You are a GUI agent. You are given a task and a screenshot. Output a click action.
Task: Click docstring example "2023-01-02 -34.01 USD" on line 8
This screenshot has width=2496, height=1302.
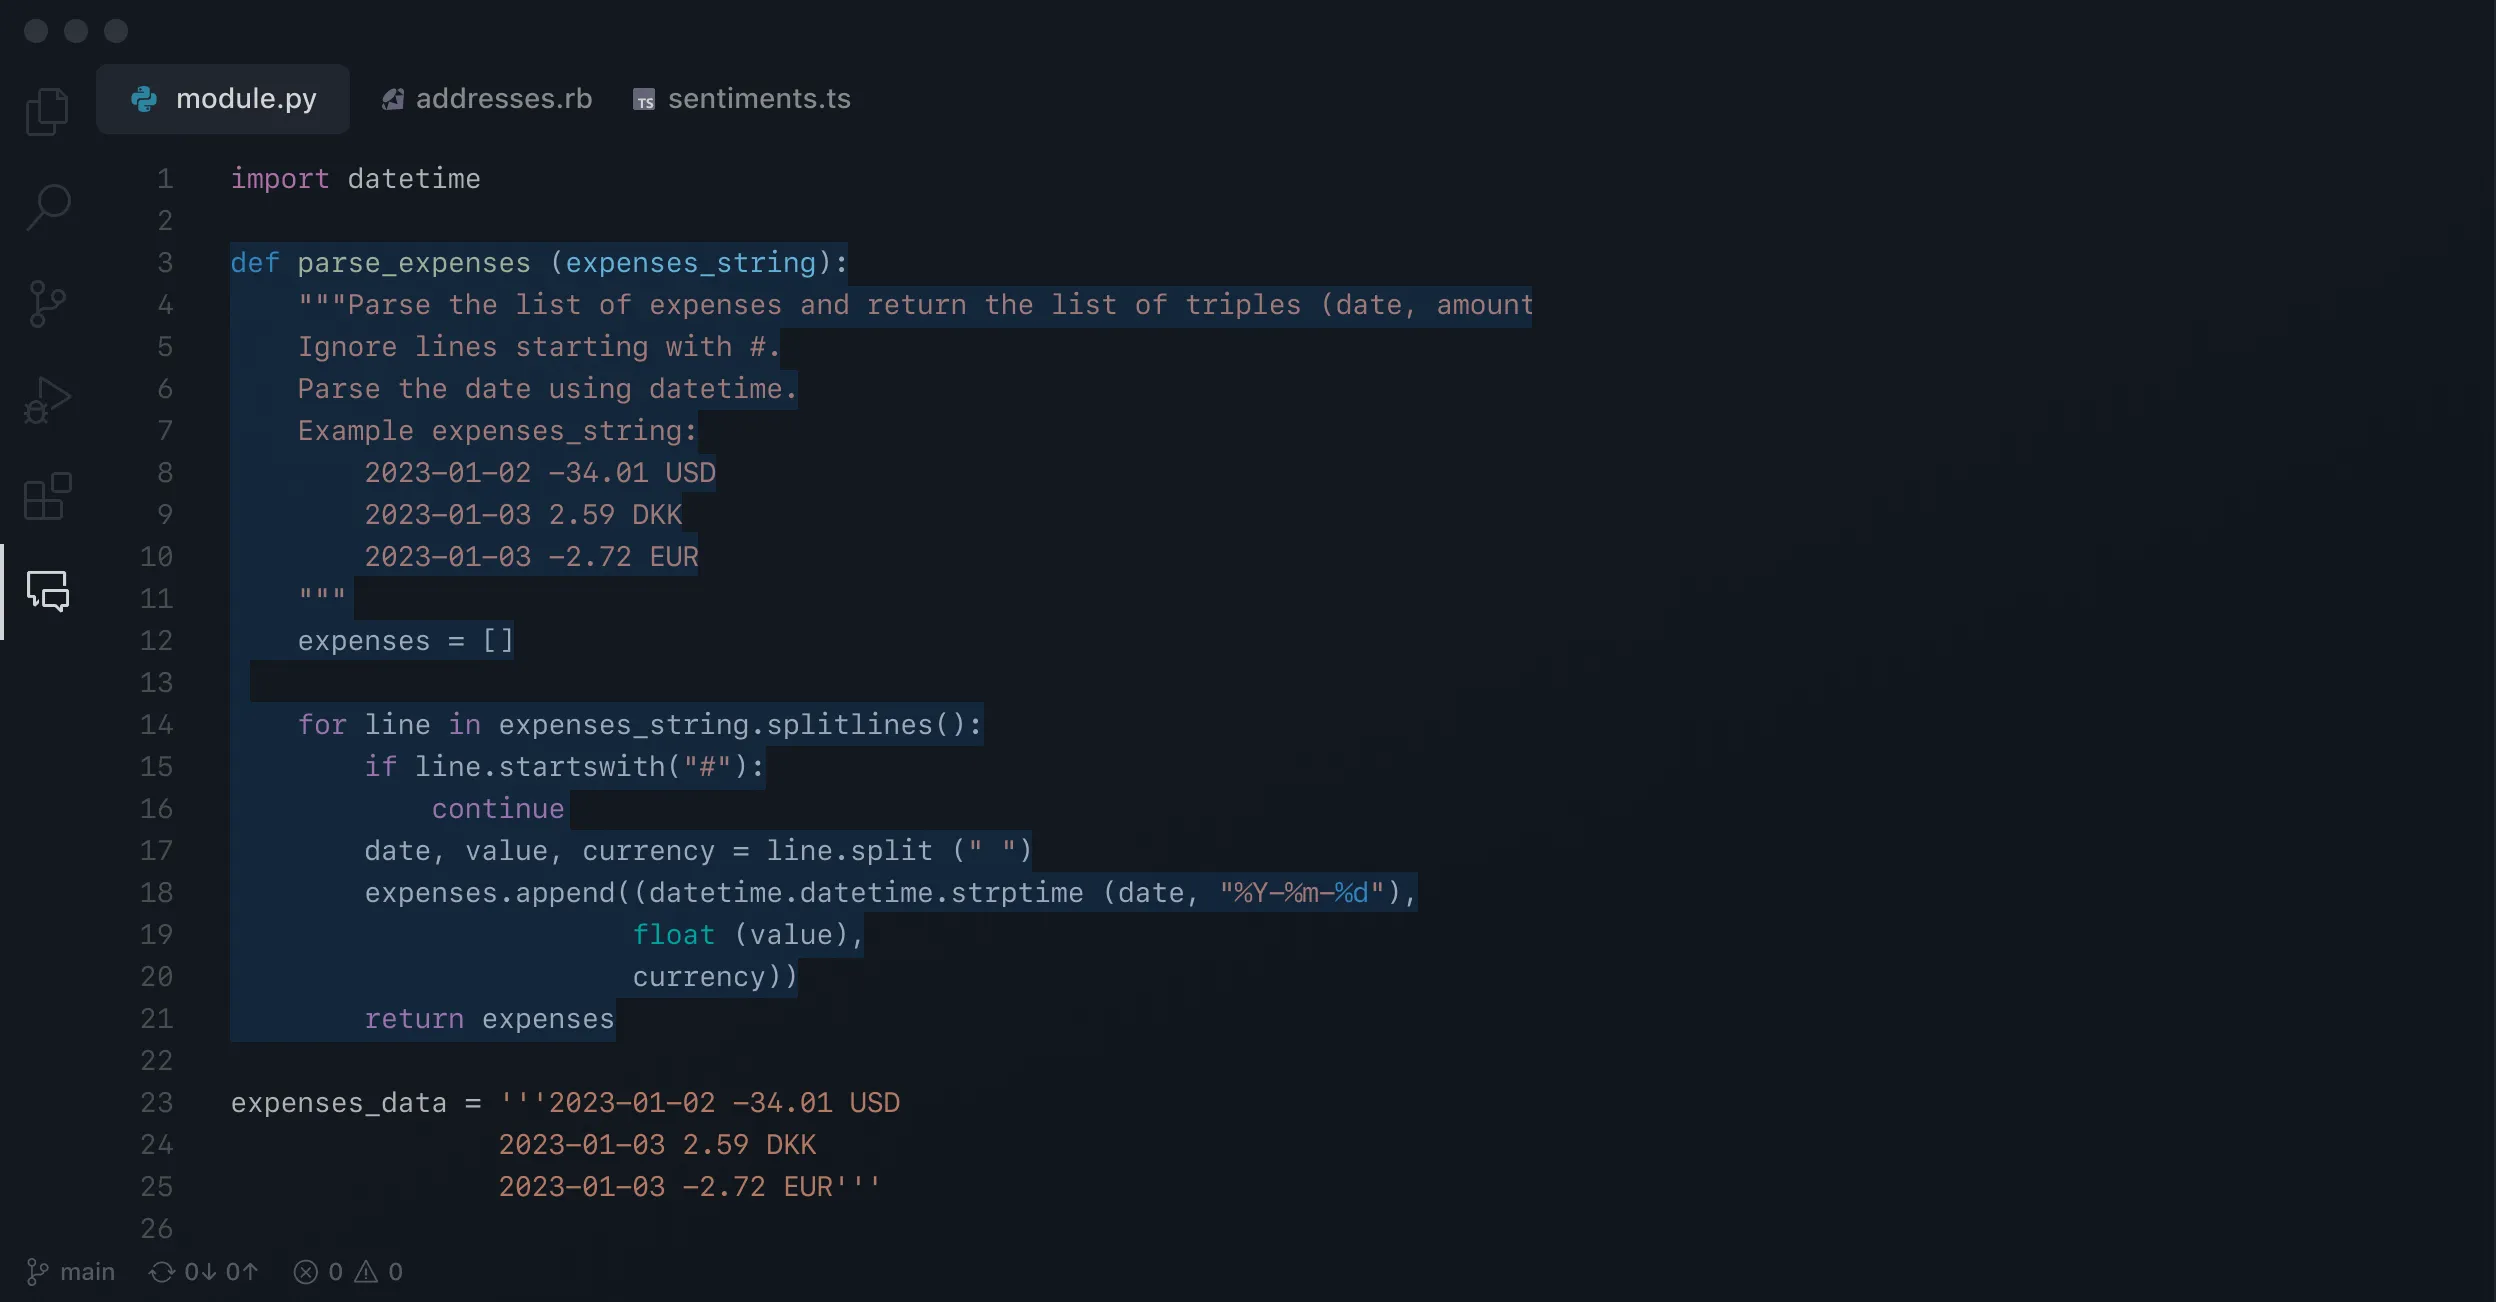pyautogui.click(x=540, y=473)
